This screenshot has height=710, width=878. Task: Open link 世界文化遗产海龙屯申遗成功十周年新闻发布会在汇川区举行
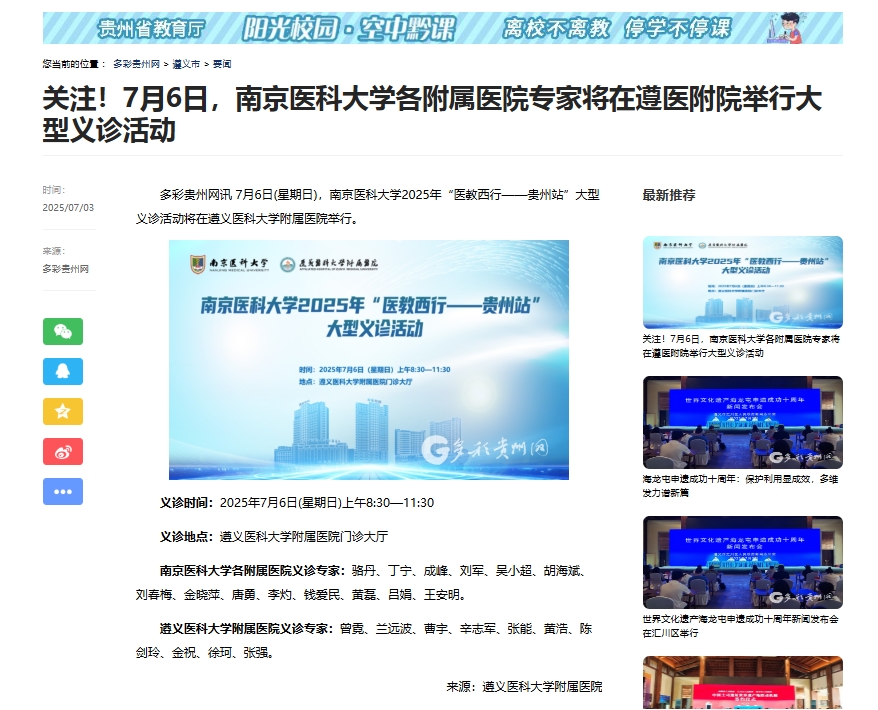741,626
